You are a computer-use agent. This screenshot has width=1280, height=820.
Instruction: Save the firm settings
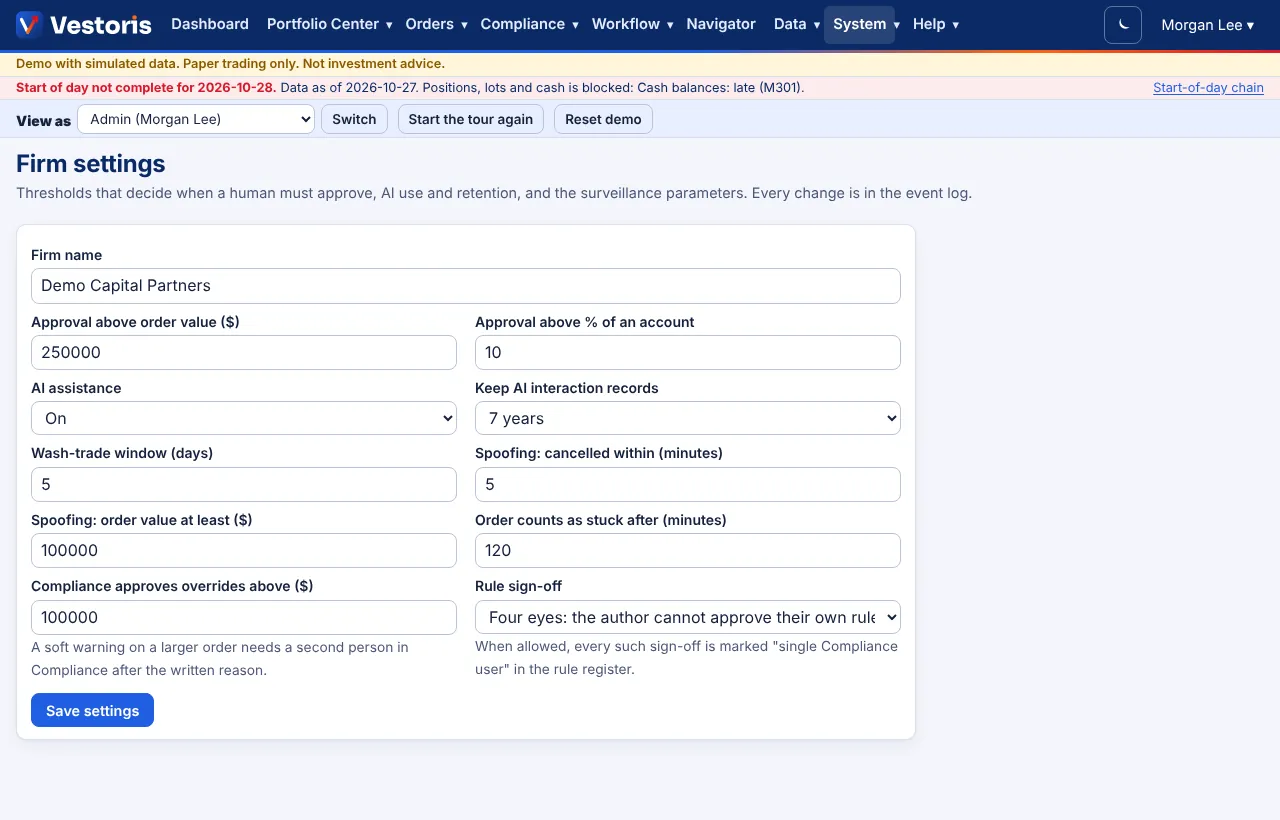pyautogui.click(x=92, y=710)
